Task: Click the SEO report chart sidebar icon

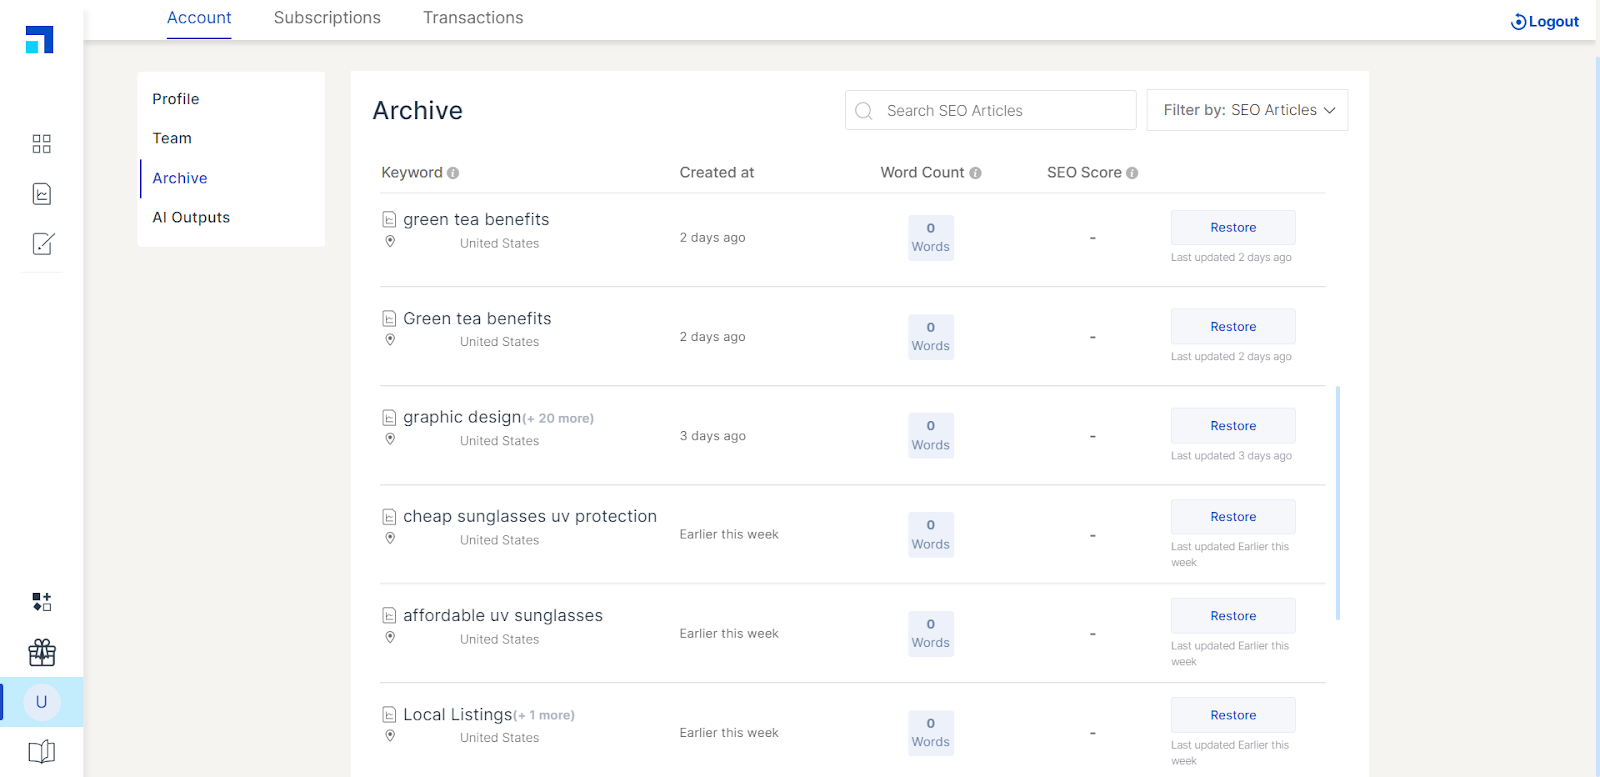Action: click(x=41, y=194)
